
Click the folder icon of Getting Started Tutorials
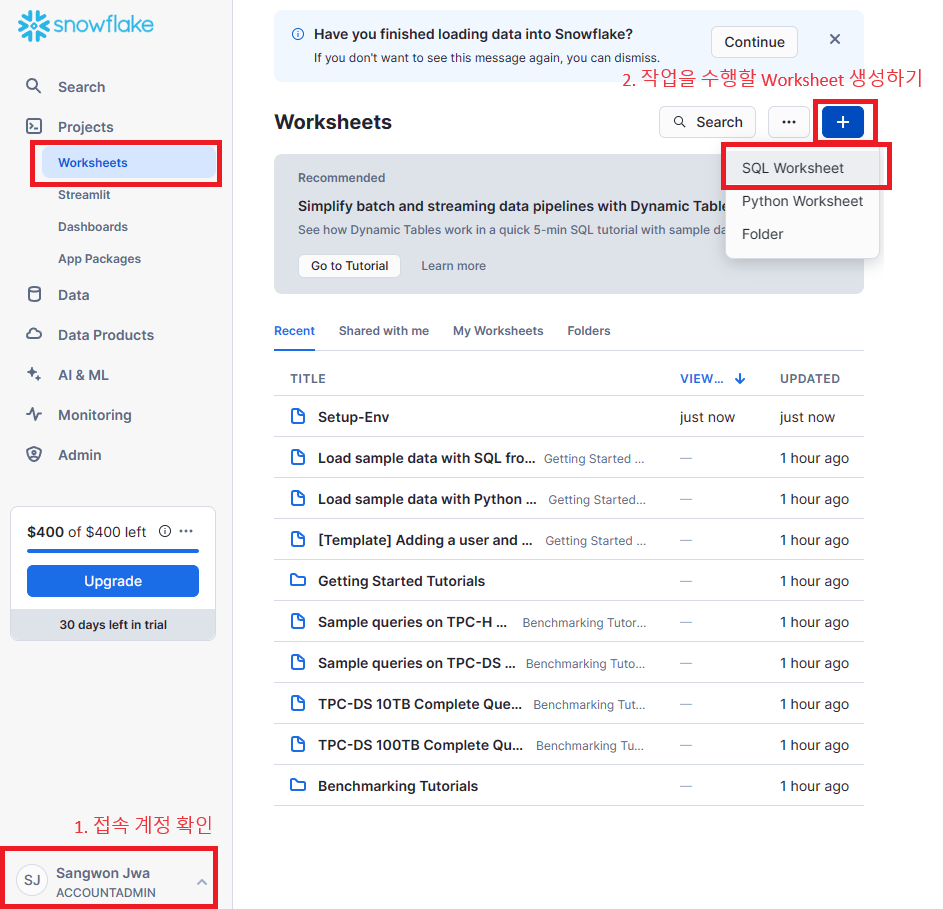coord(298,581)
